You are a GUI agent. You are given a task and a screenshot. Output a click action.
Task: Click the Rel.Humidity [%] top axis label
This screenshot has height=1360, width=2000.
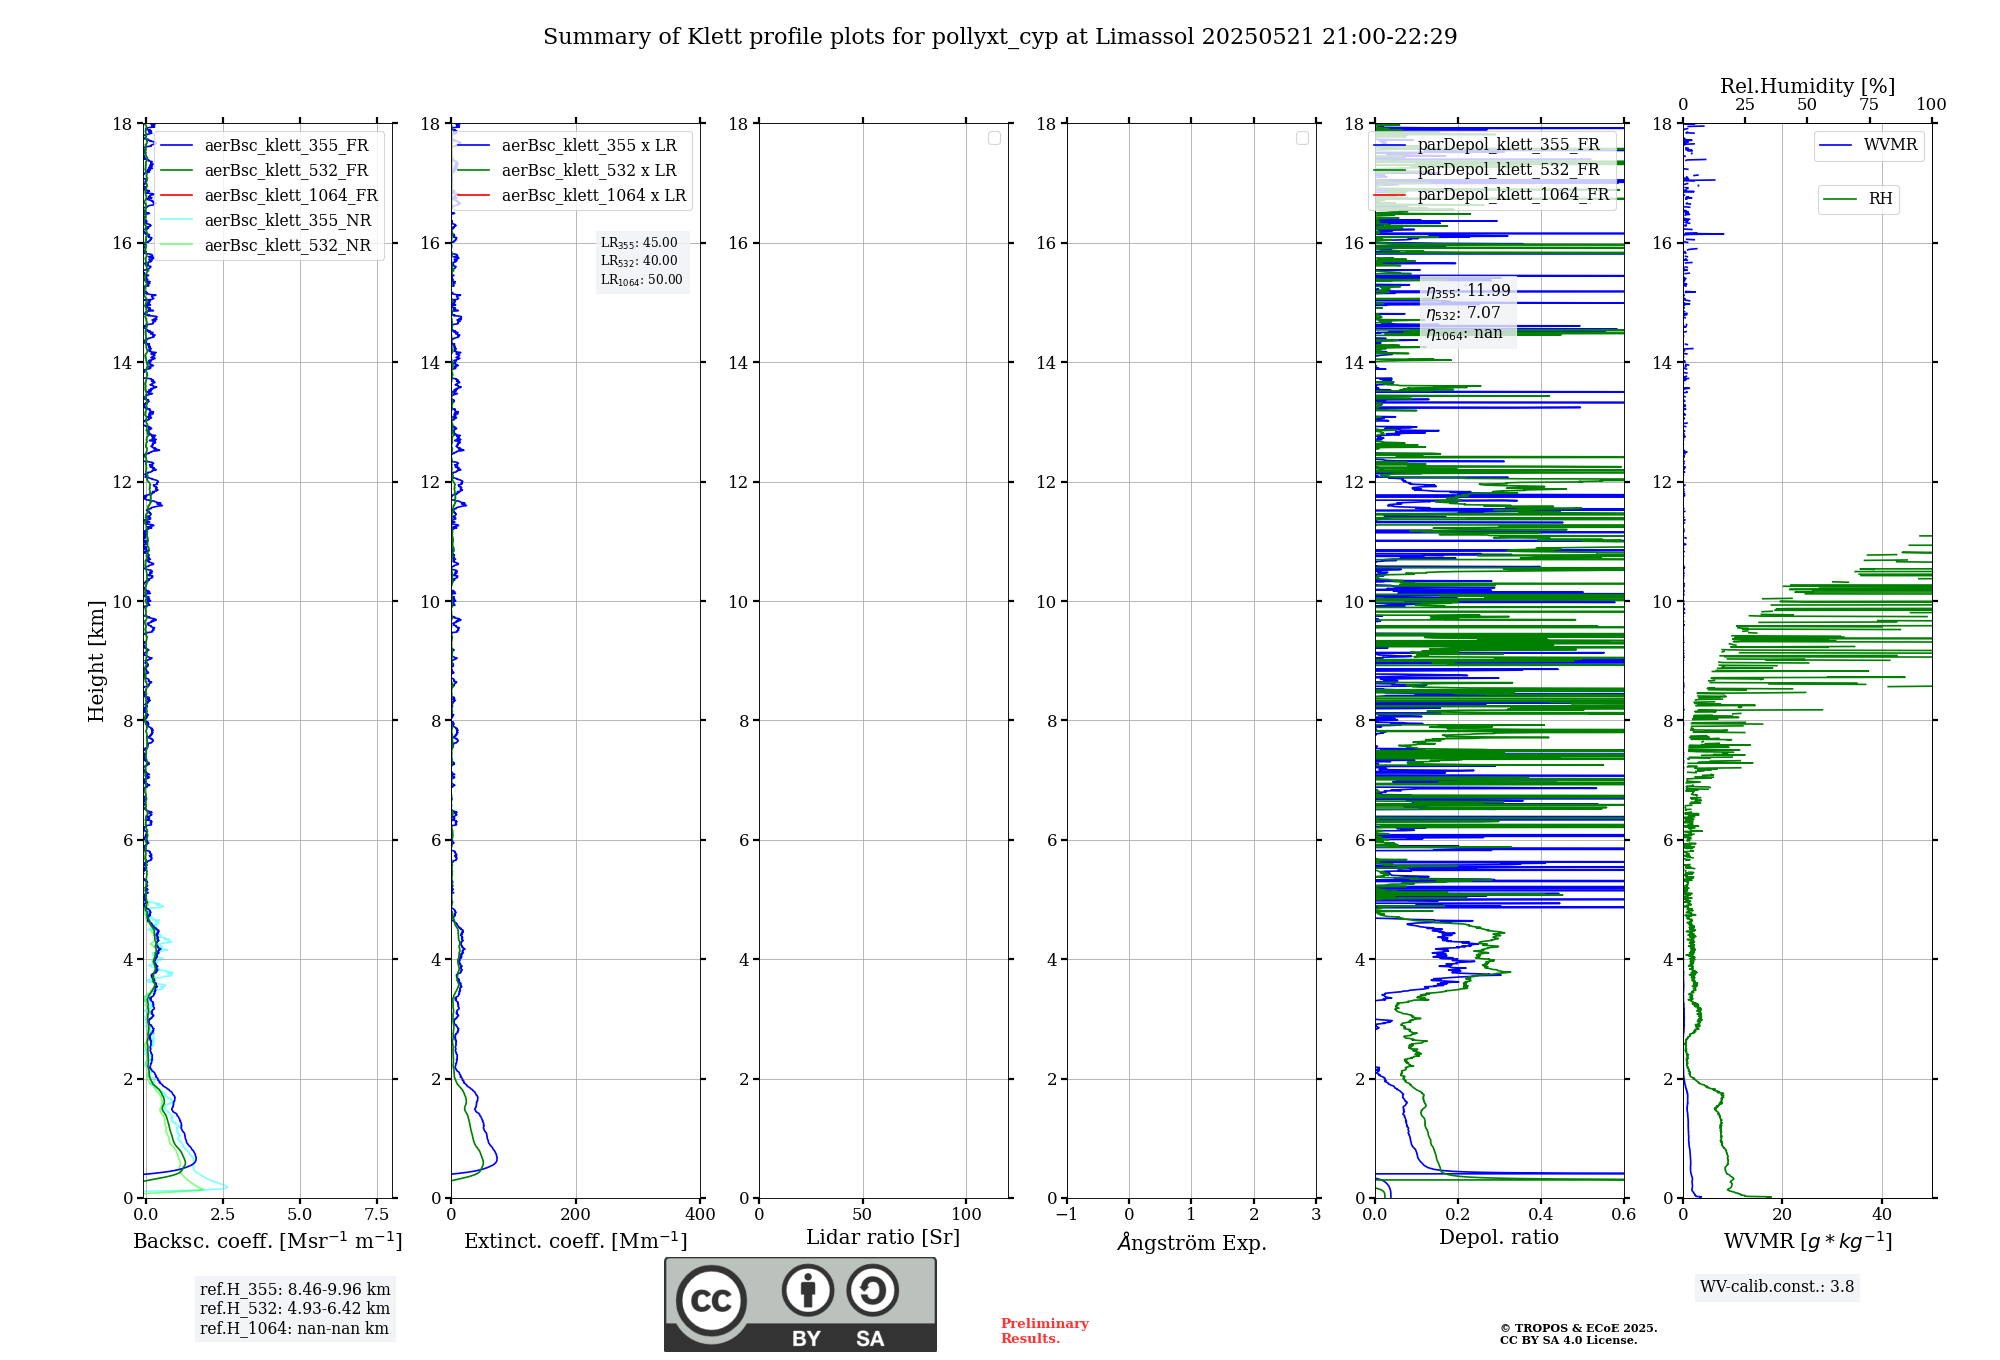[x=1808, y=86]
